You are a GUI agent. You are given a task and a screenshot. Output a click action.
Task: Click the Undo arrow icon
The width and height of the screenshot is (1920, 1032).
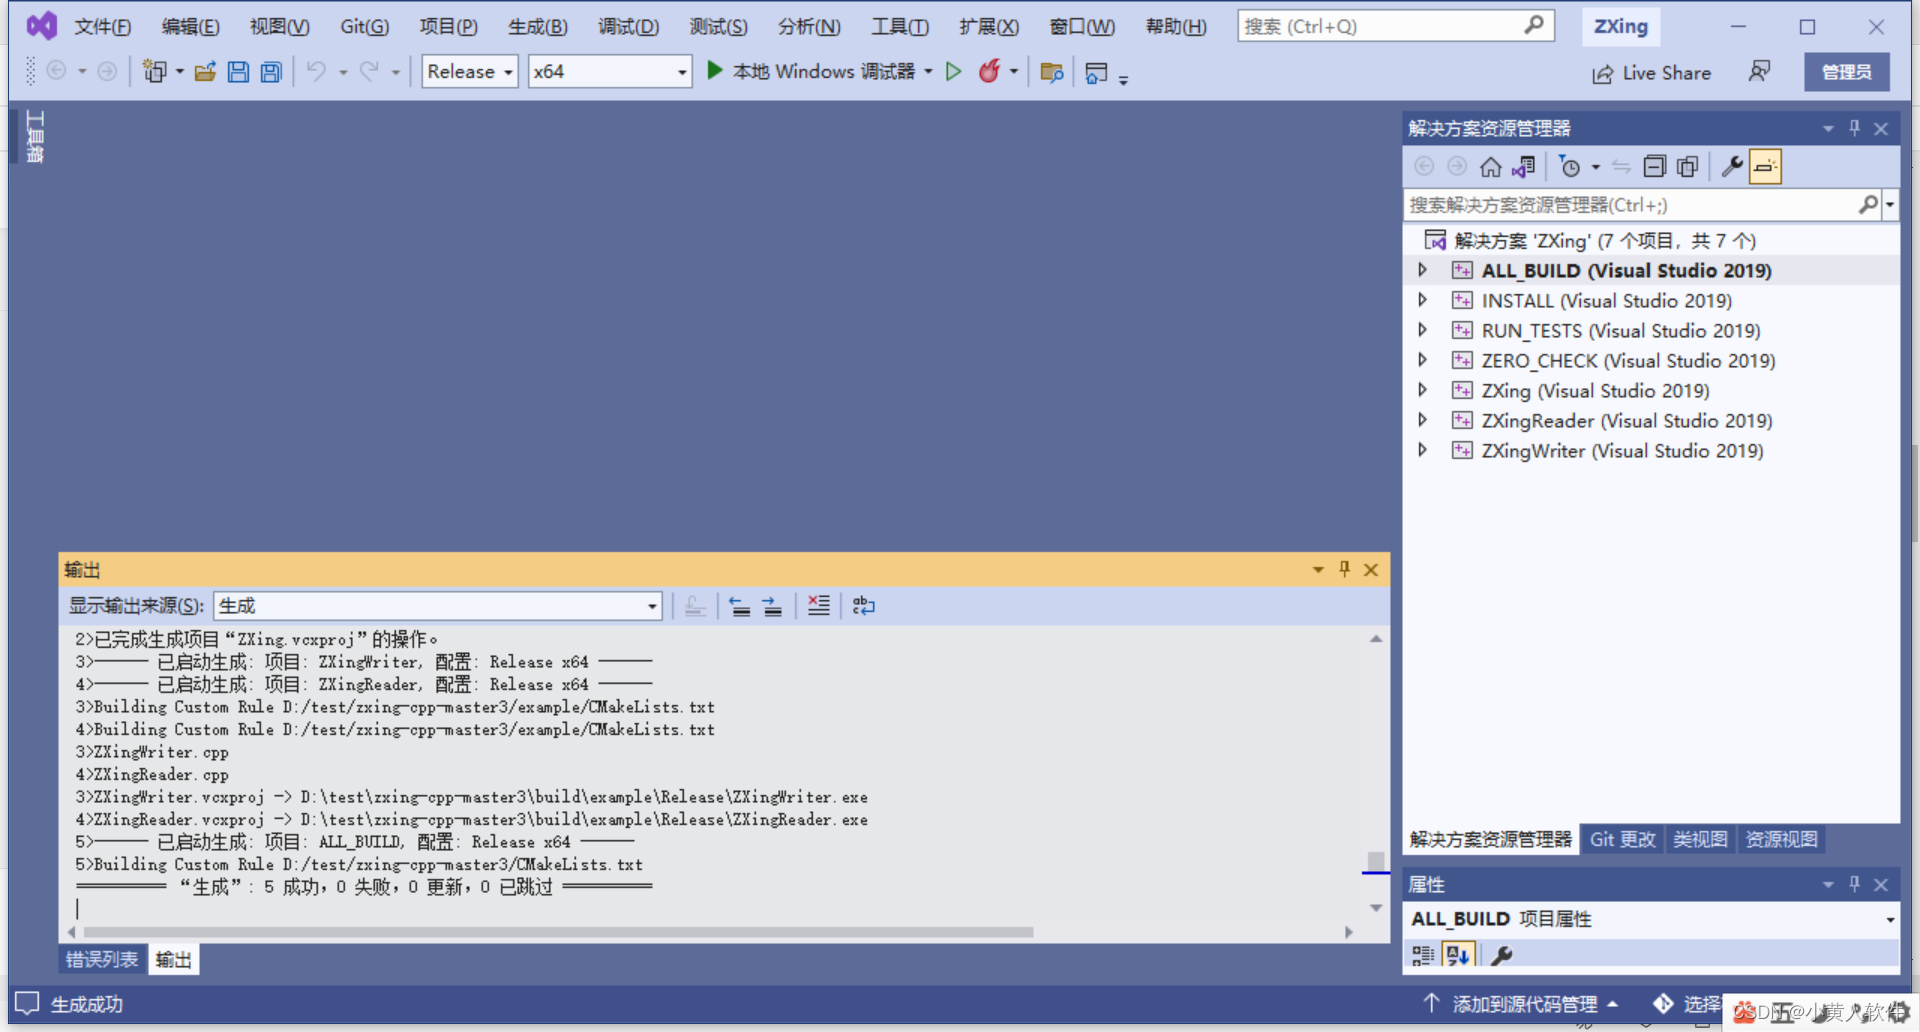[316, 71]
